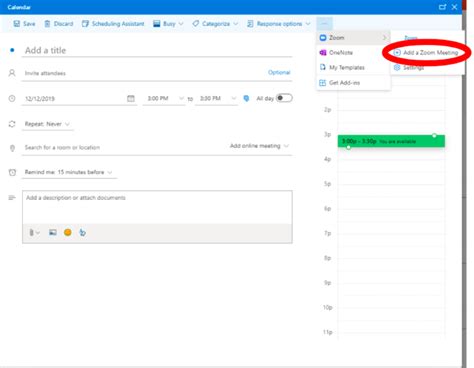Open the 3:00 PM start time dropdown
This screenshot has height=368, width=474.
tap(164, 98)
